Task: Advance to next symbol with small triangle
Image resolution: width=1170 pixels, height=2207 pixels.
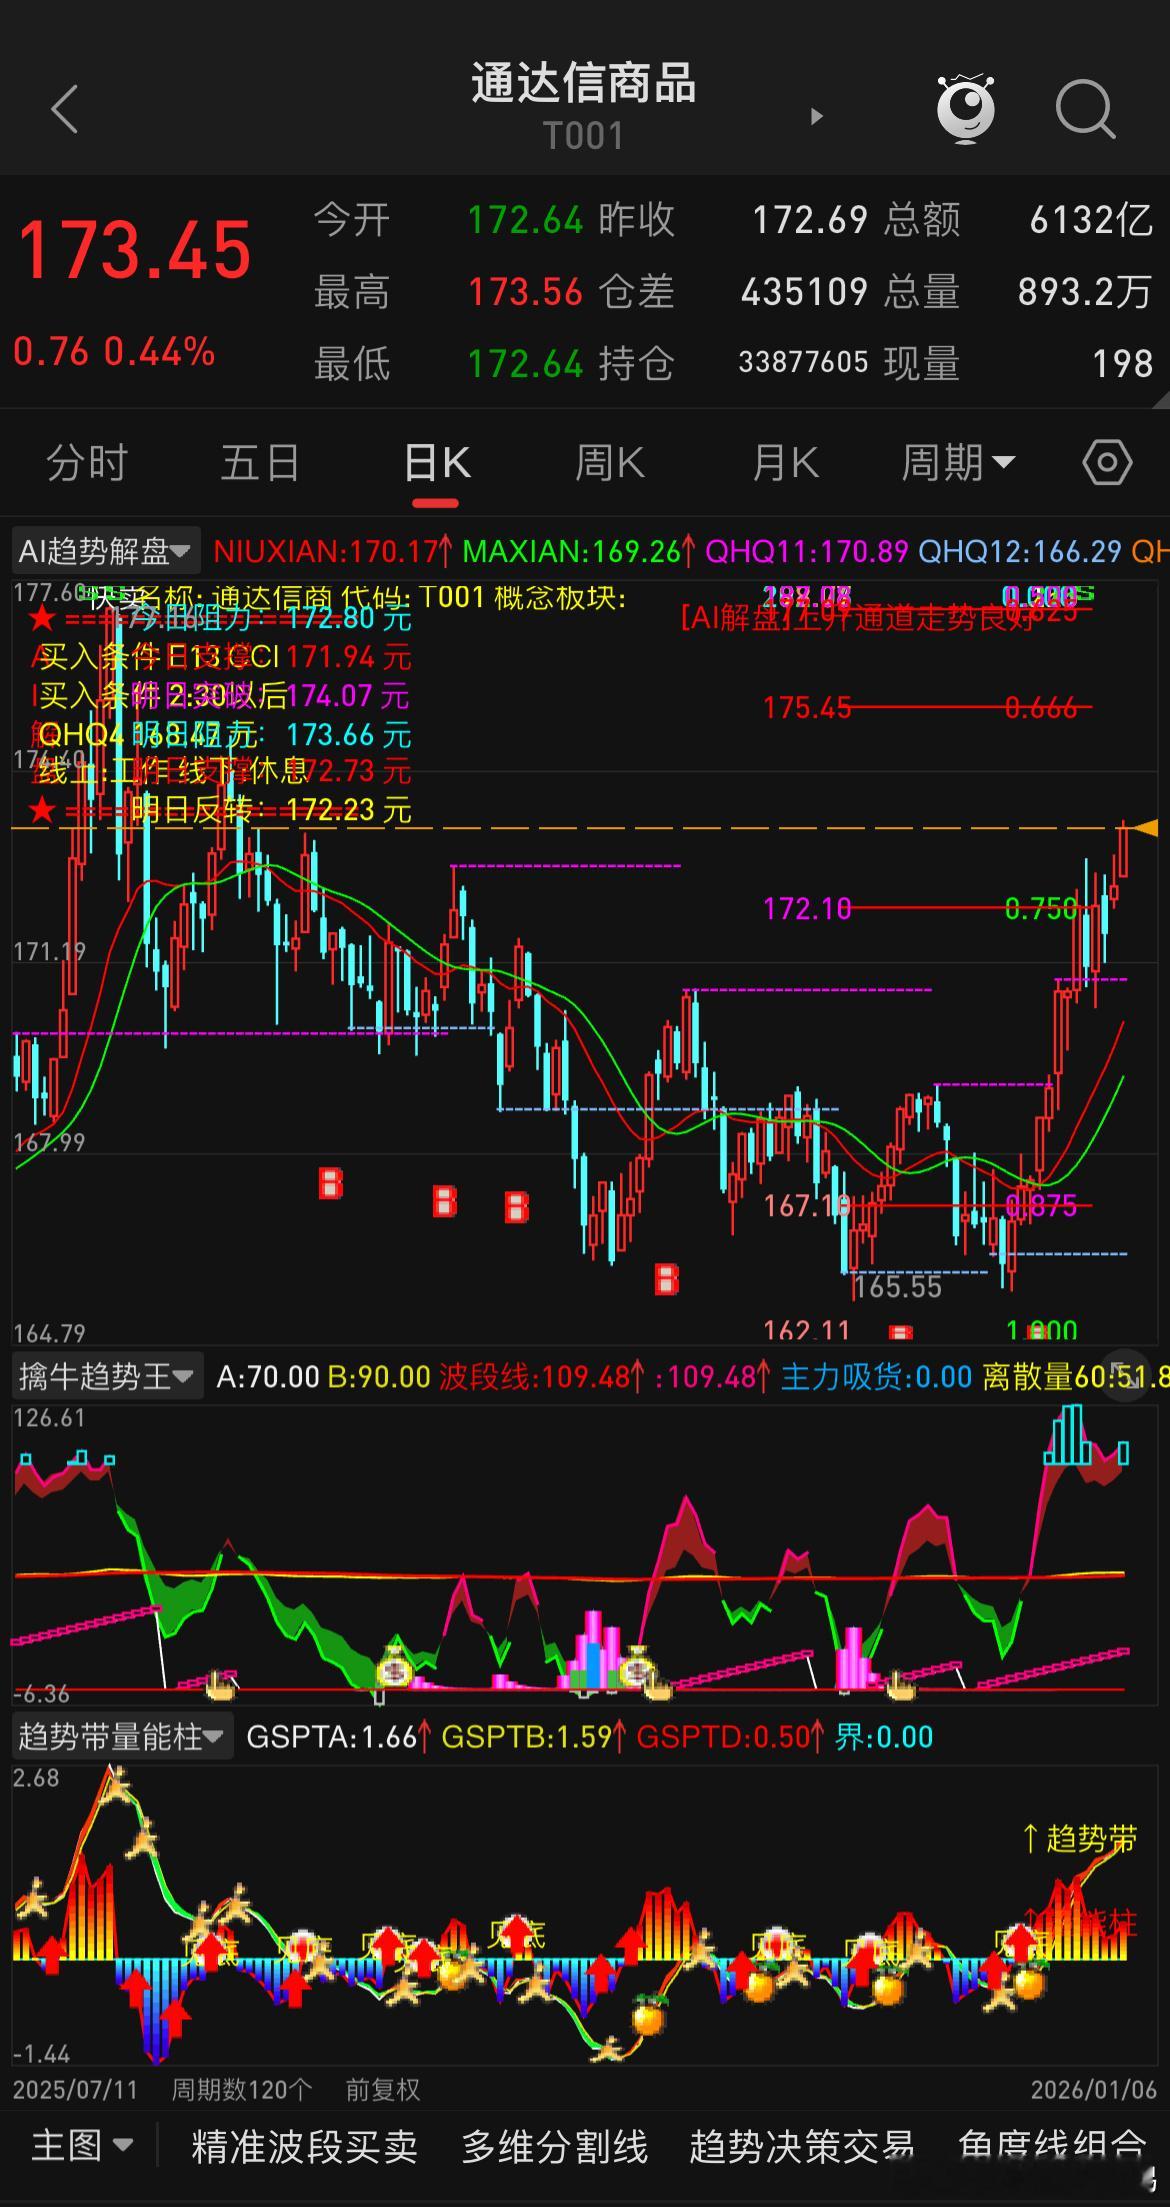Action: click(x=816, y=116)
